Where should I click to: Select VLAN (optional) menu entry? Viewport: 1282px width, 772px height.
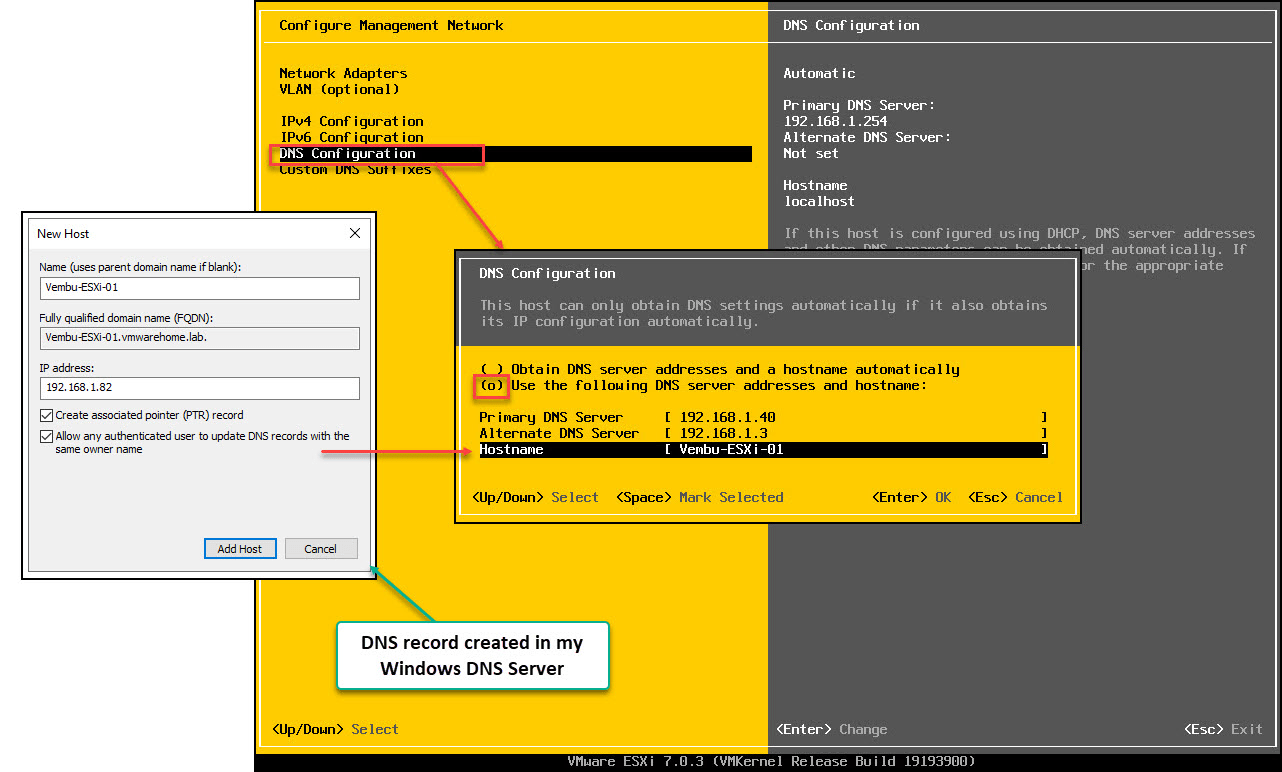[x=339, y=89]
